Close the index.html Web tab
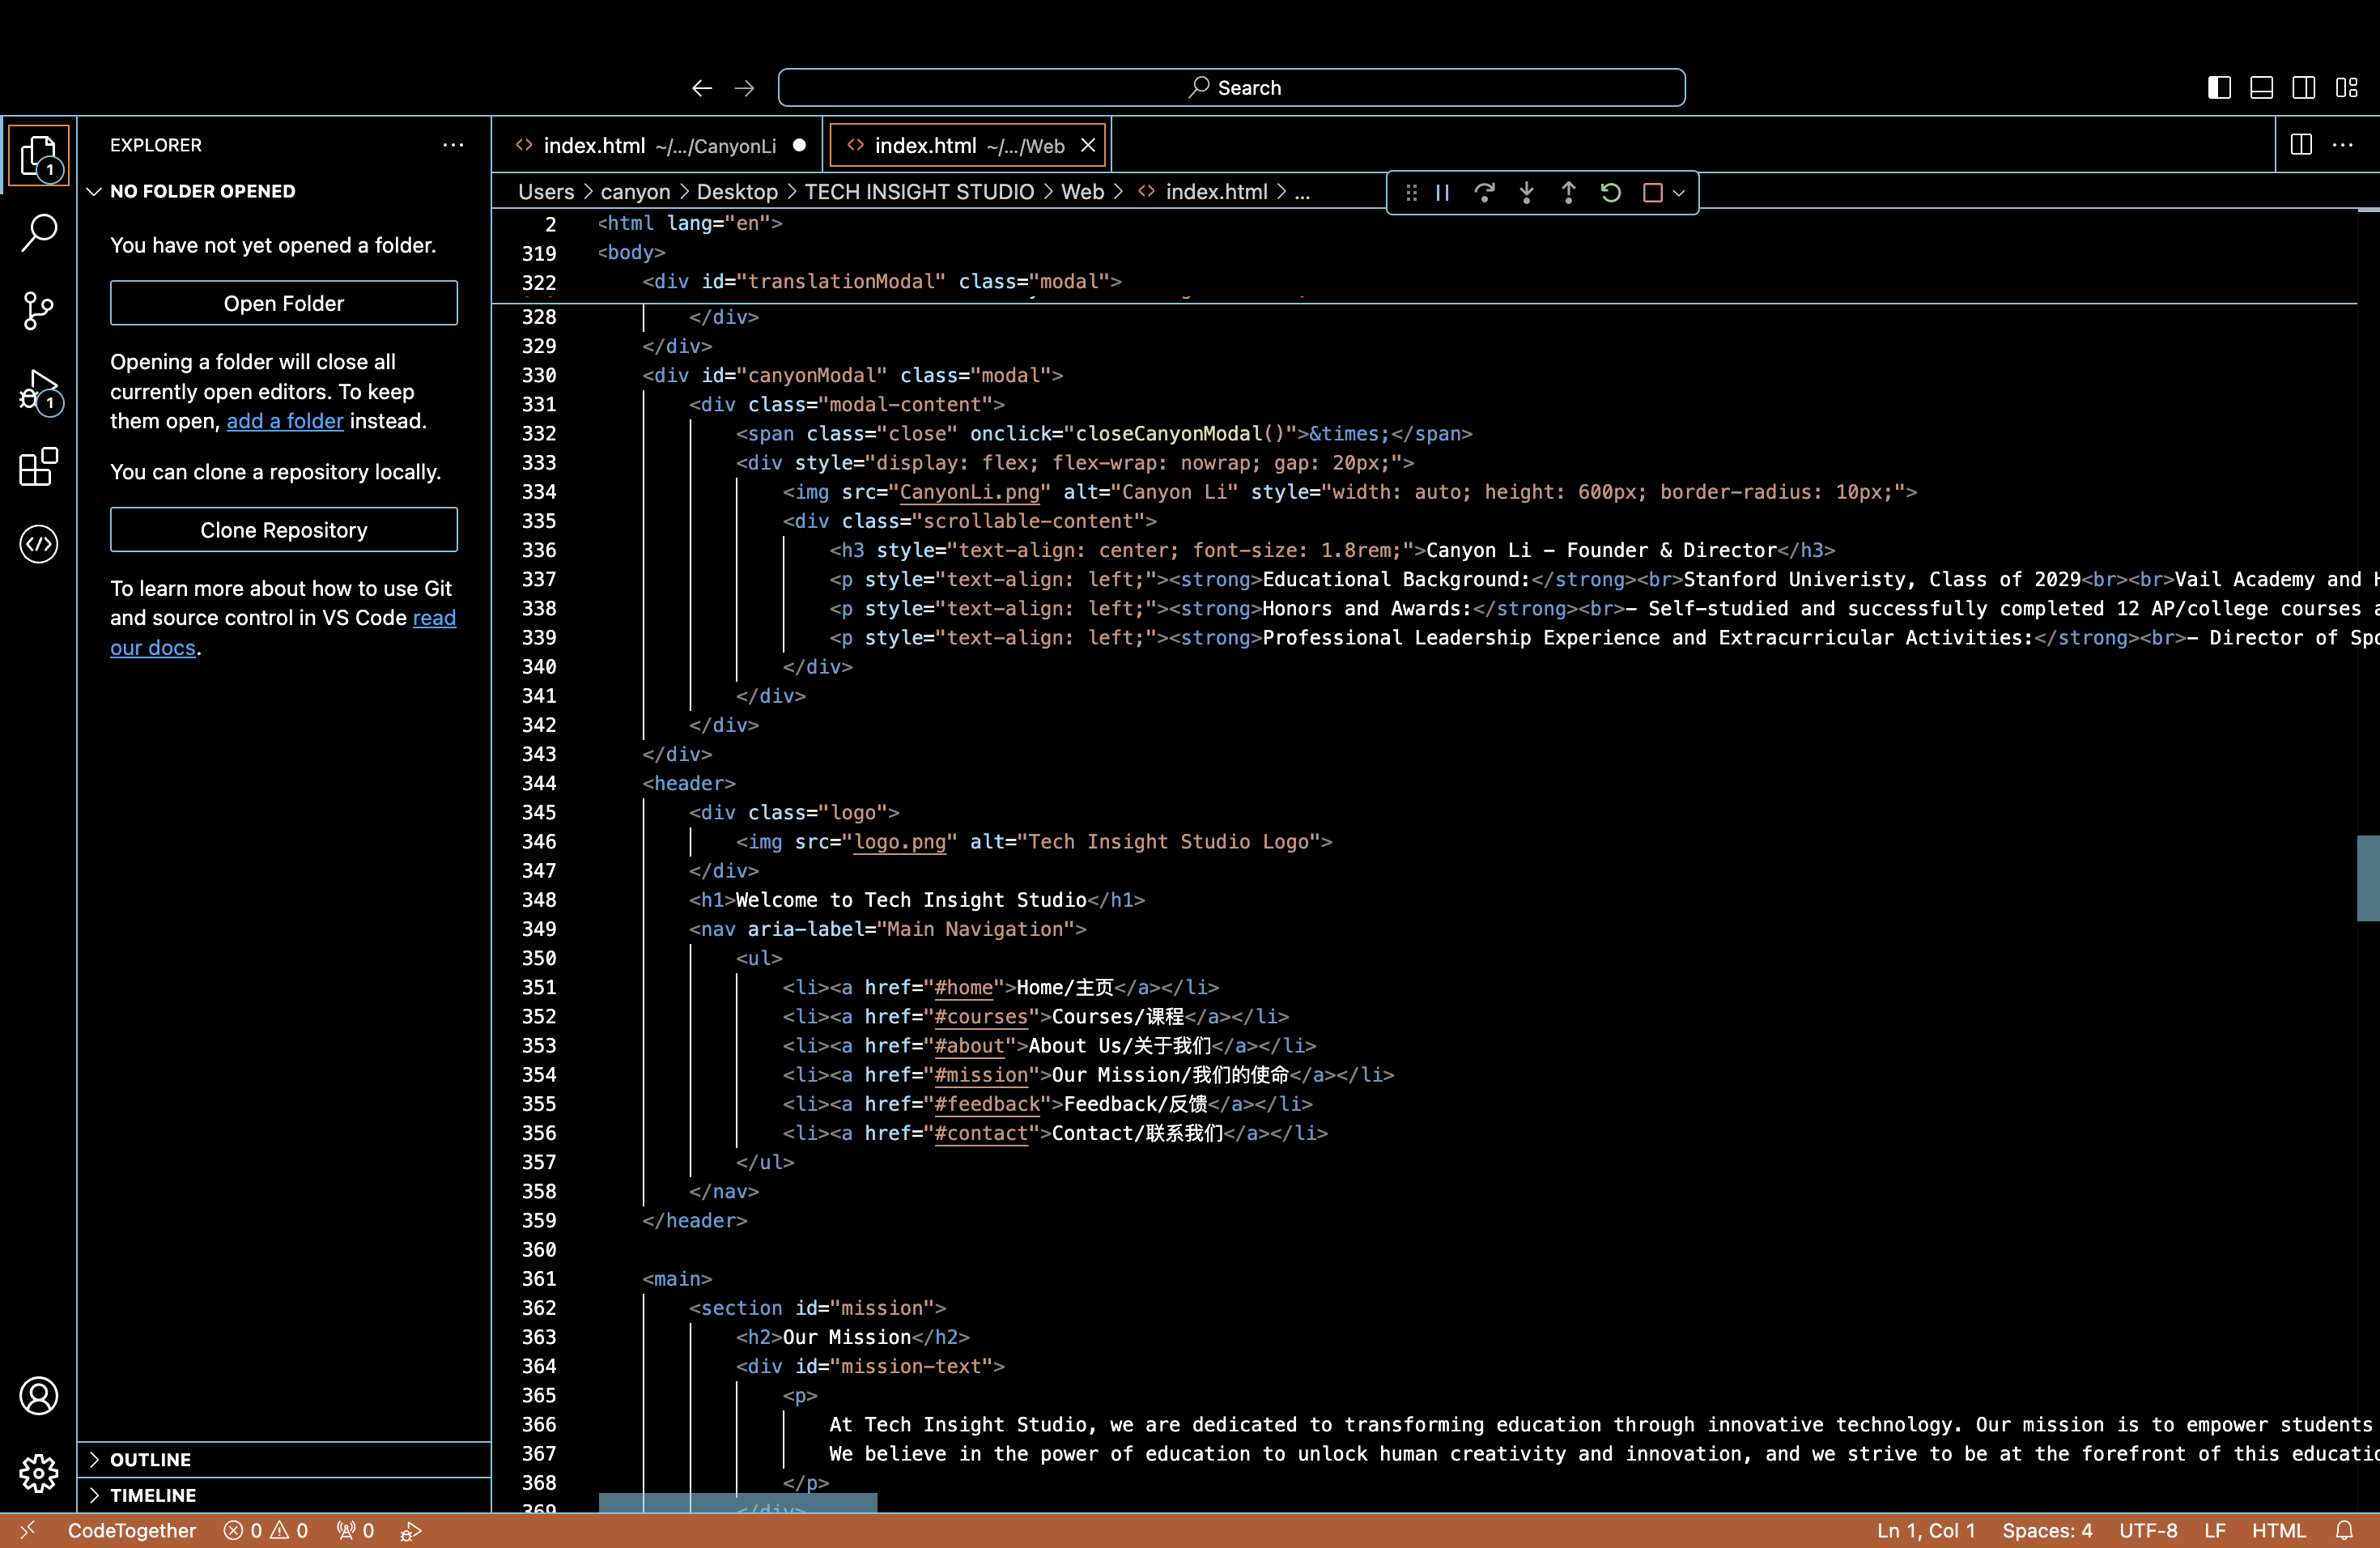Viewport: 2380px width, 1548px height. pyautogui.click(x=1088, y=146)
